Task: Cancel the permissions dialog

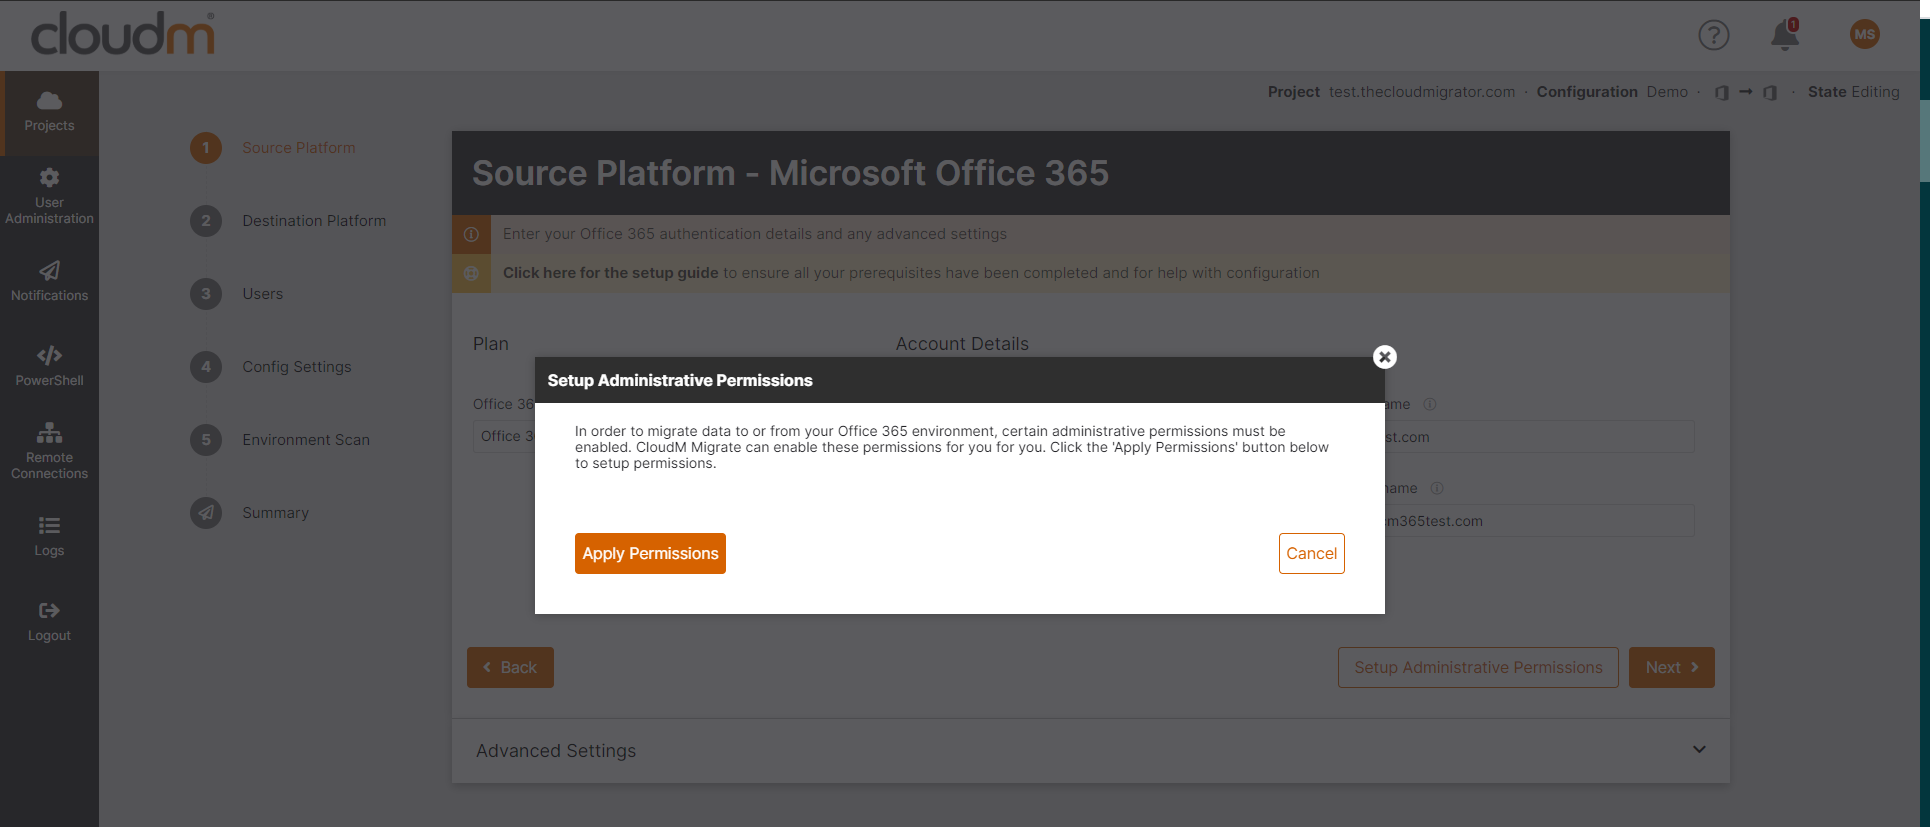Action: (x=1311, y=553)
